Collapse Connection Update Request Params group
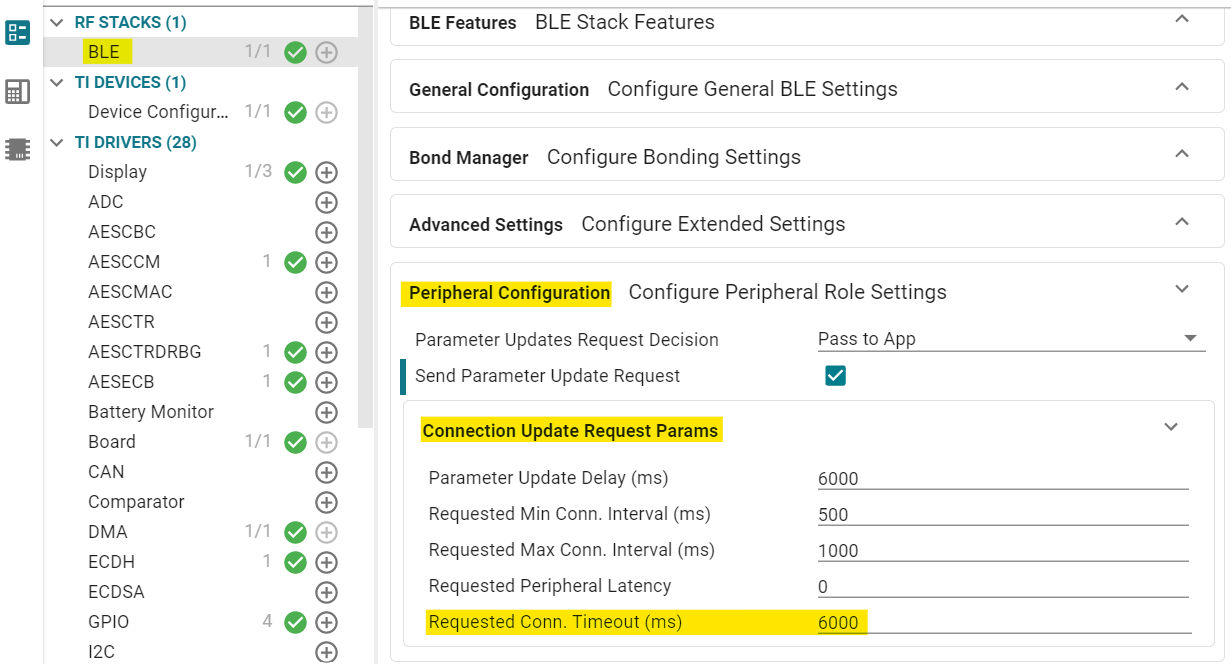1231x664 pixels. coord(1171,427)
